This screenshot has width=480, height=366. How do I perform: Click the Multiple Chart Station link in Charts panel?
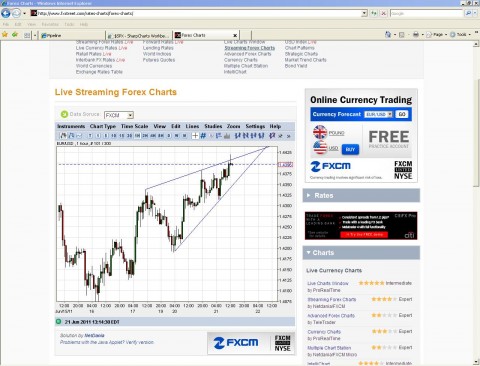pos(329,348)
